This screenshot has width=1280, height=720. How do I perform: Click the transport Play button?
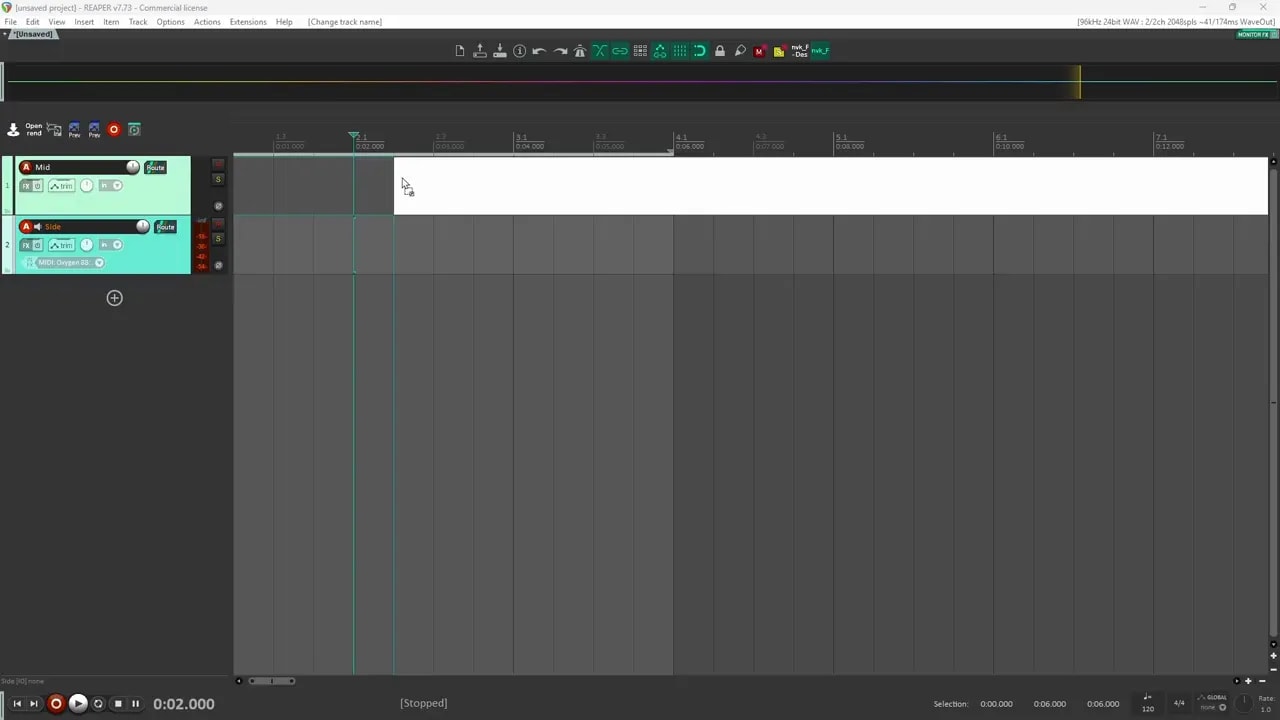click(x=77, y=704)
